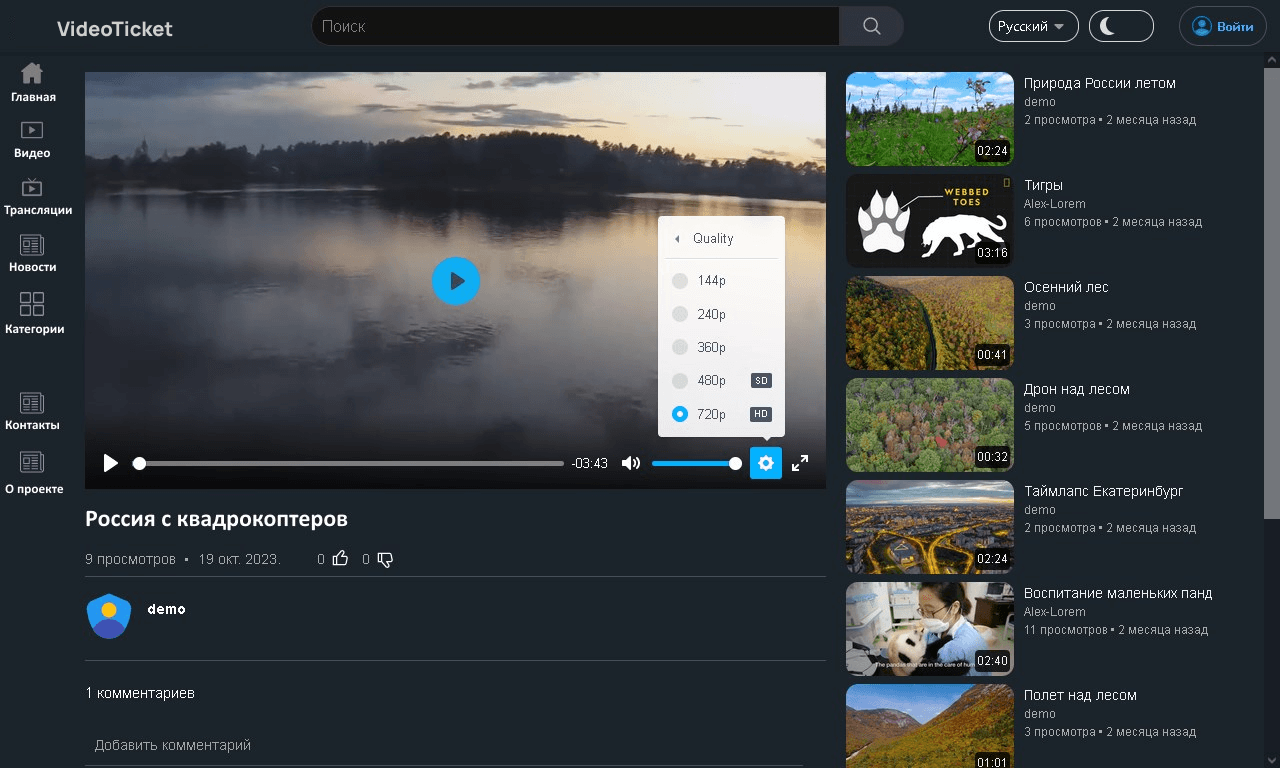Like the video with thumbs up
Image resolution: width=1280 pixels, height=768 pixels.
tap(340, 559)
